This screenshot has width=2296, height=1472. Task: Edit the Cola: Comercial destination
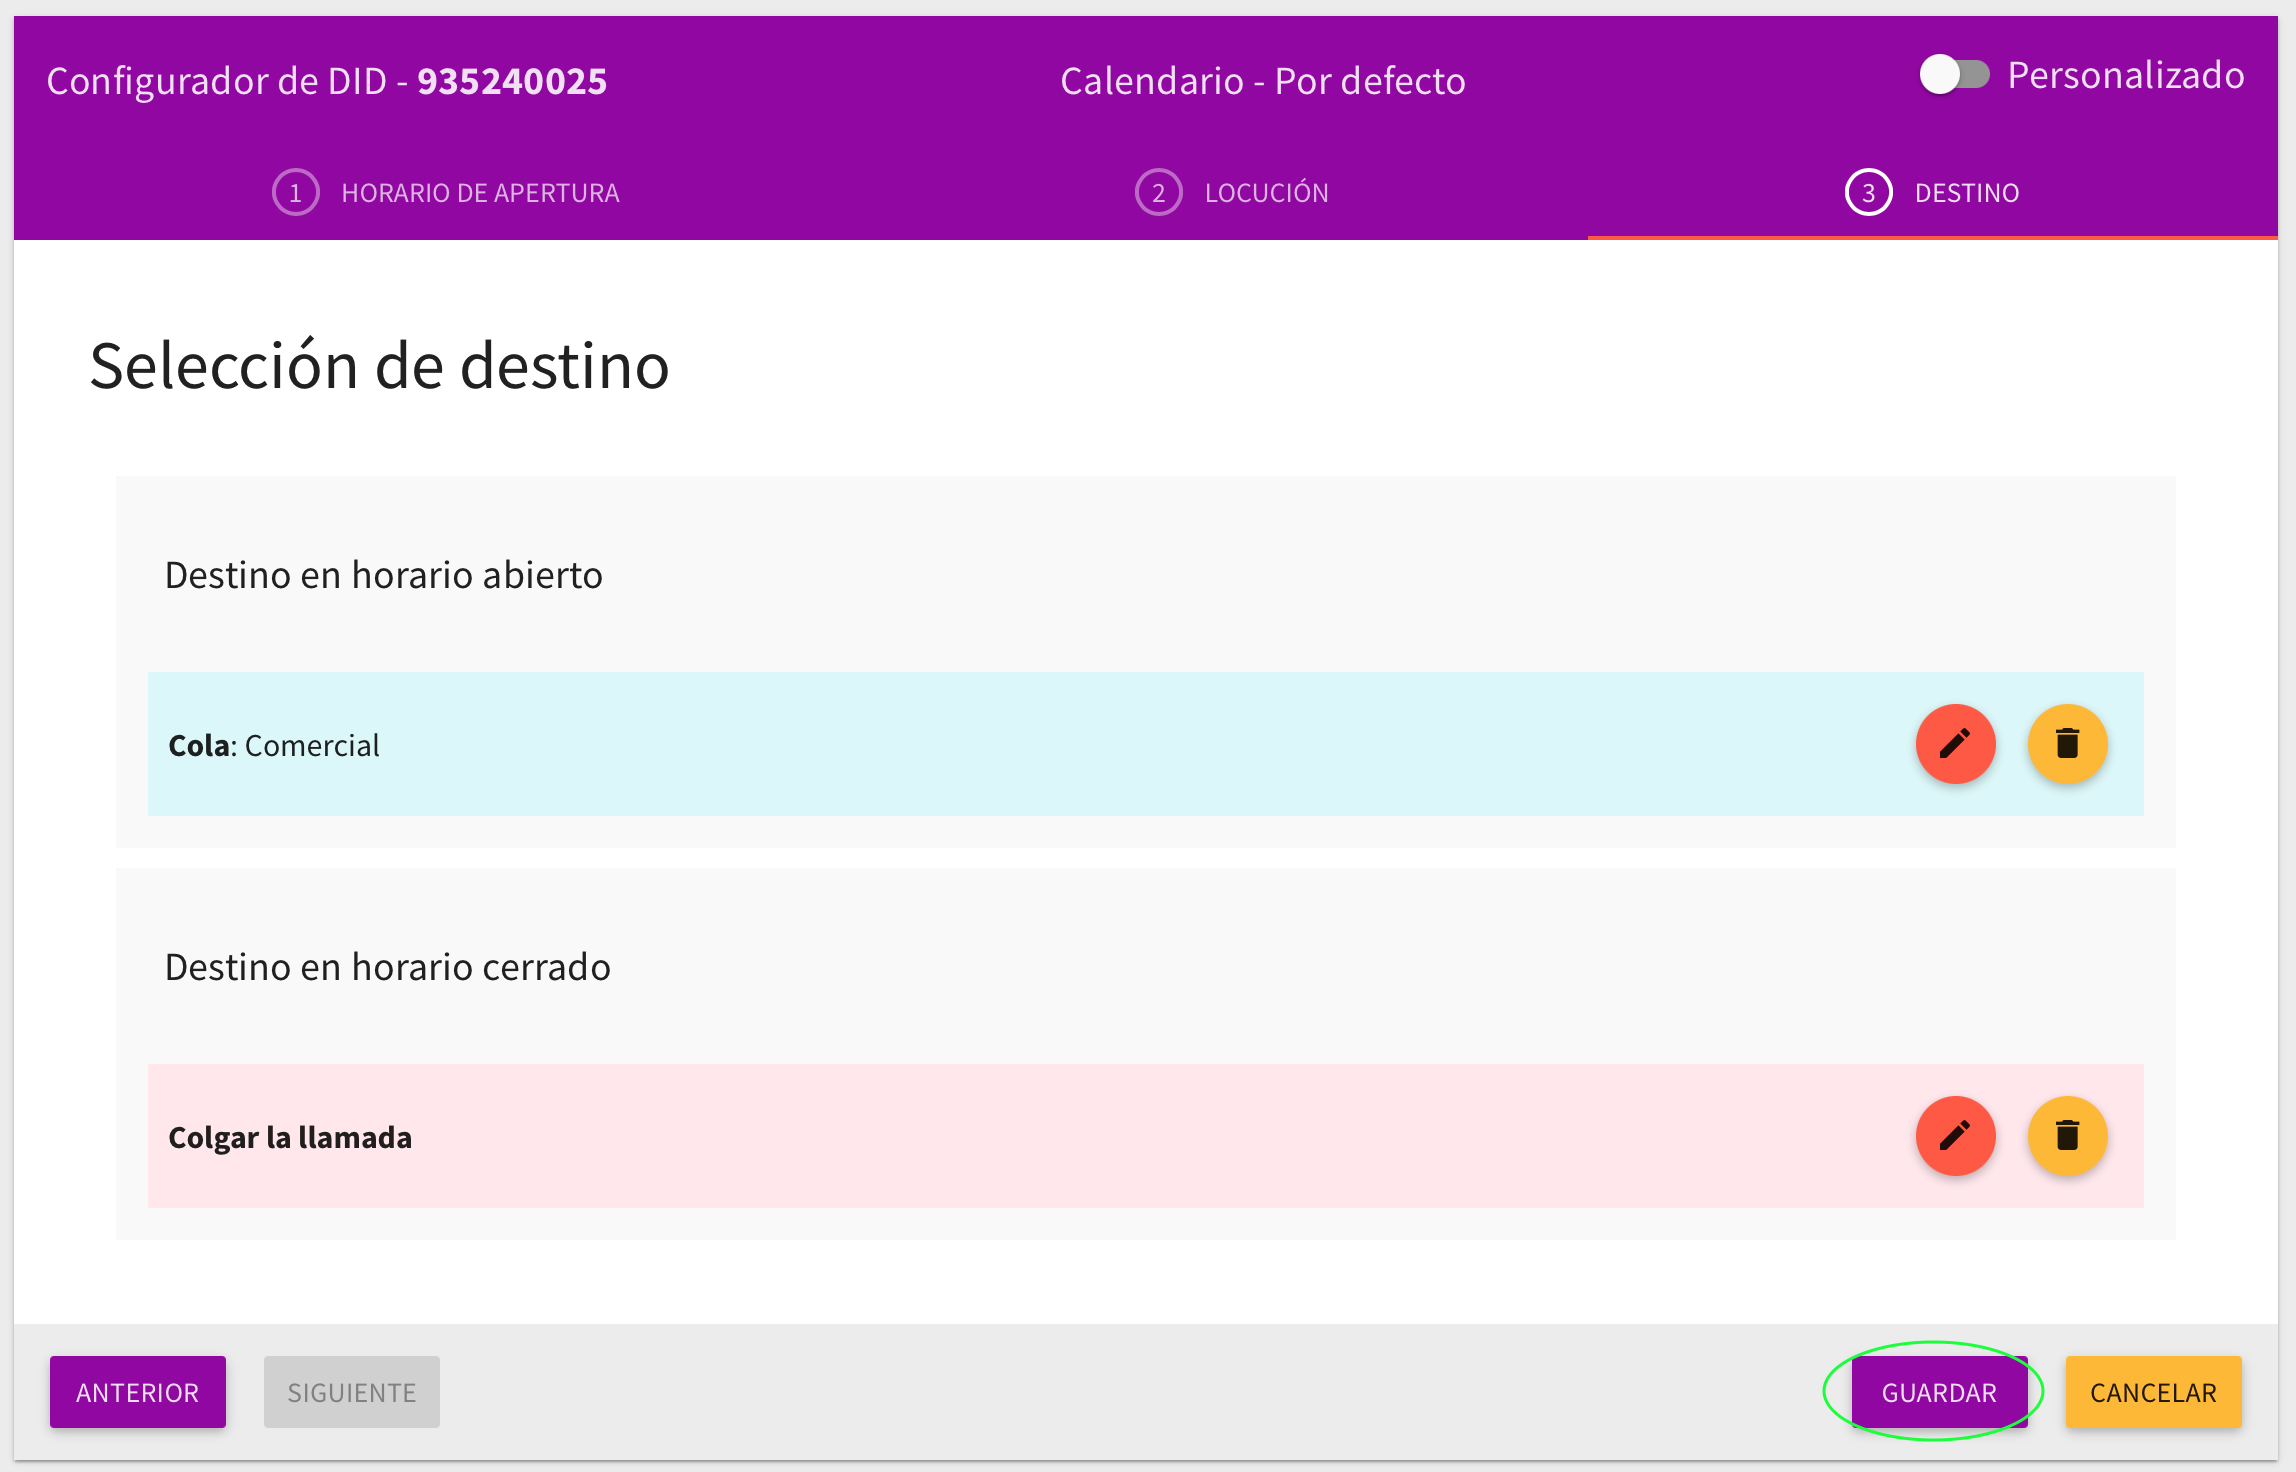tap(1955, 744)
